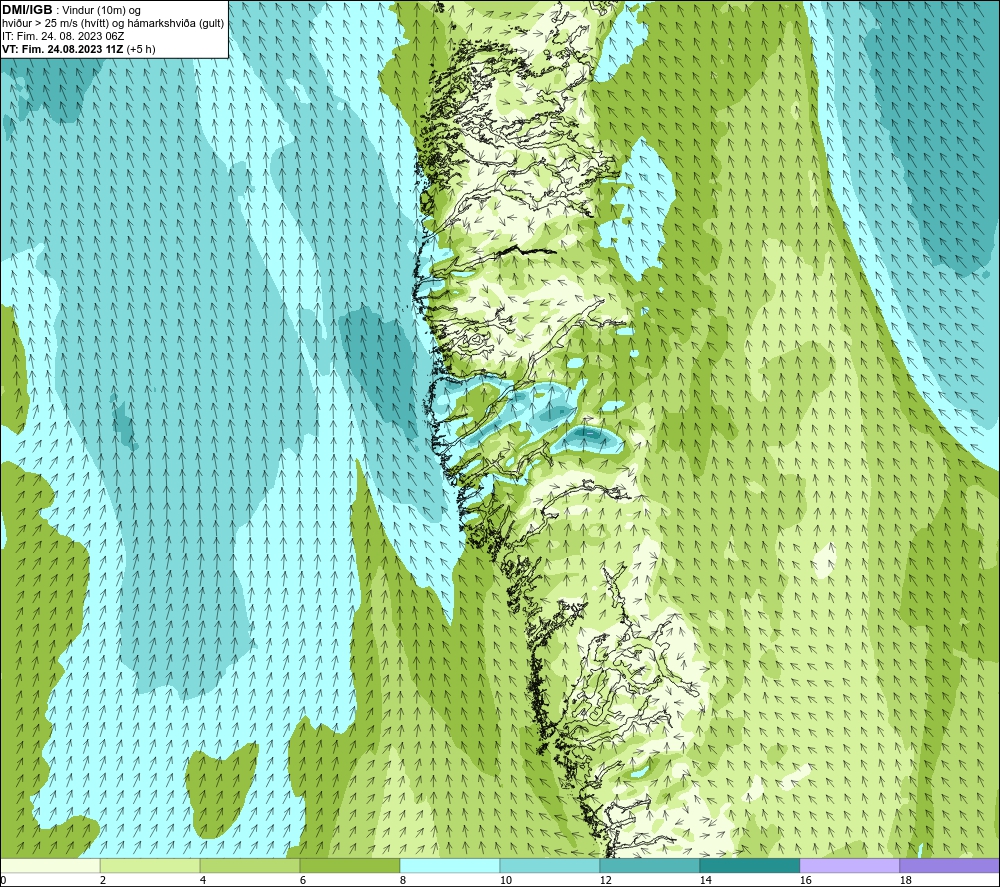Click the scale label '6'

(303, 881)
